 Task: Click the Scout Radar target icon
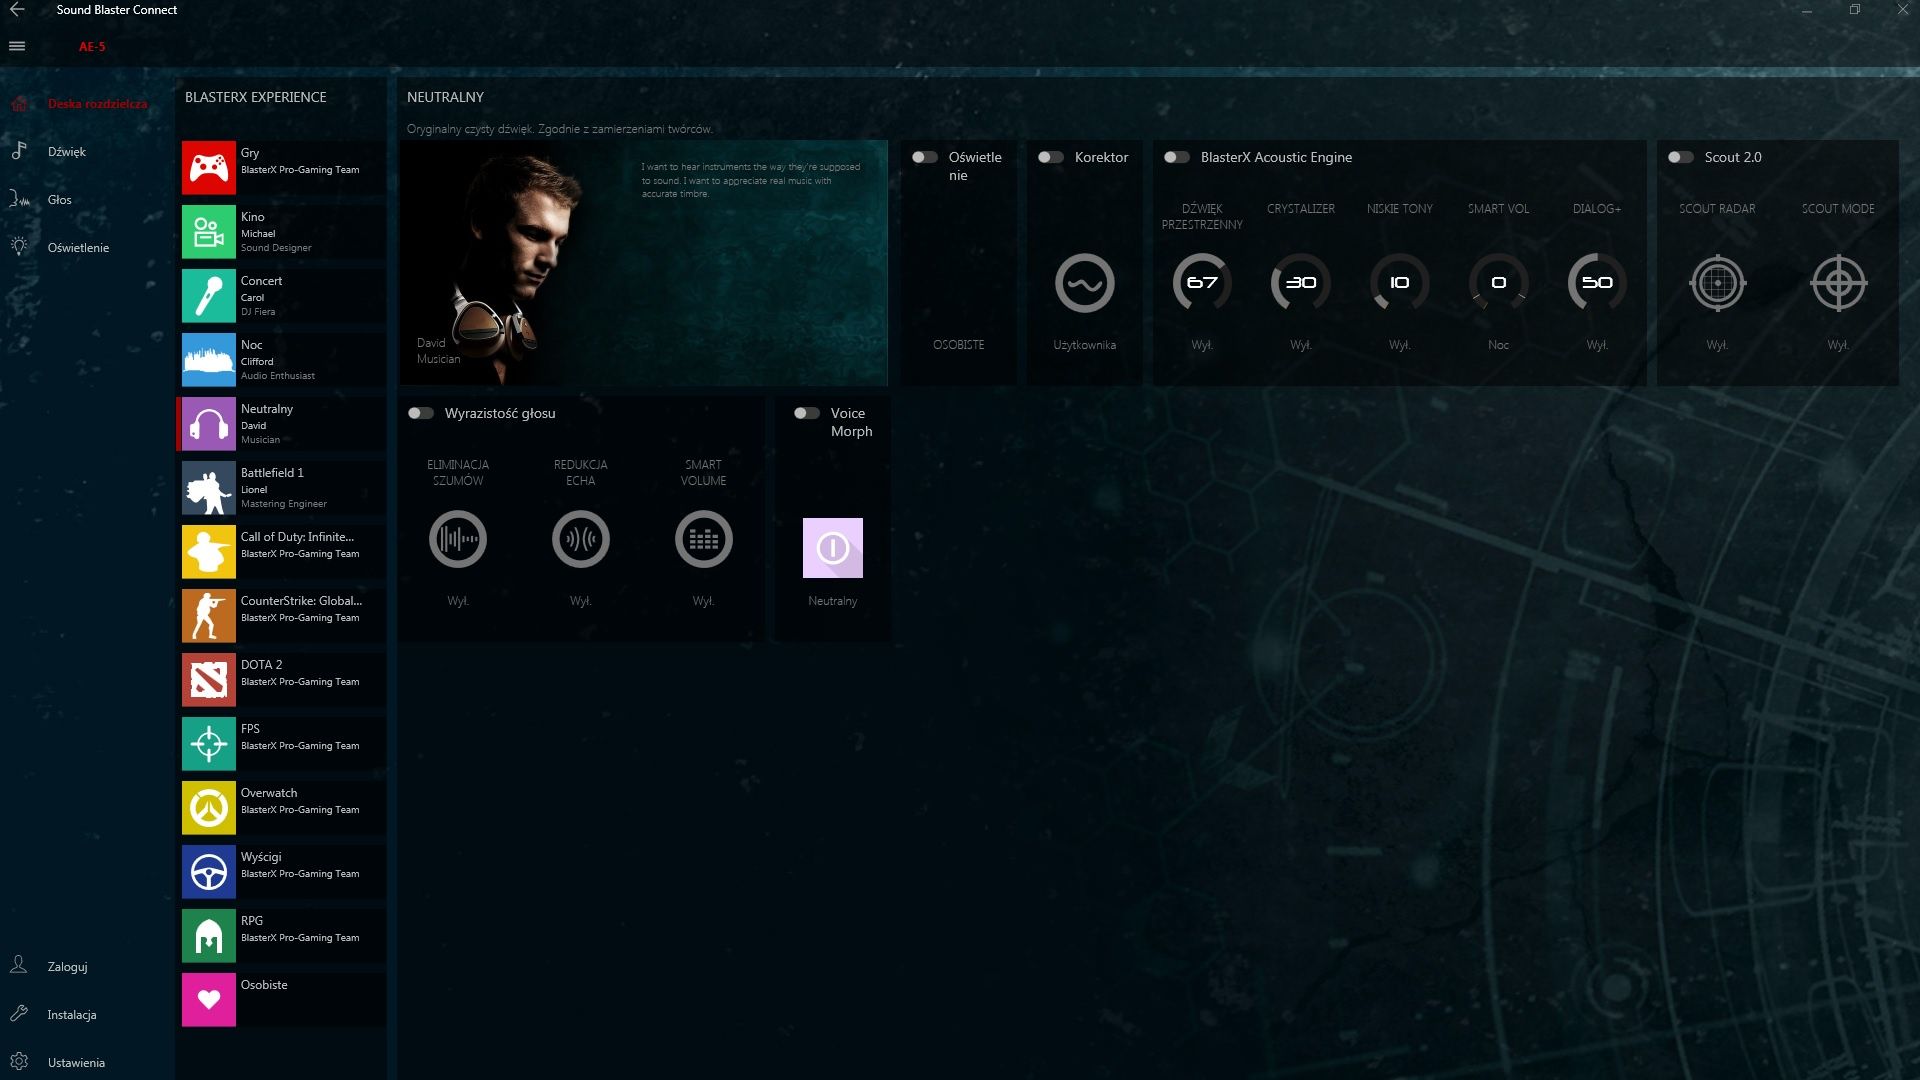[1717, 283]
